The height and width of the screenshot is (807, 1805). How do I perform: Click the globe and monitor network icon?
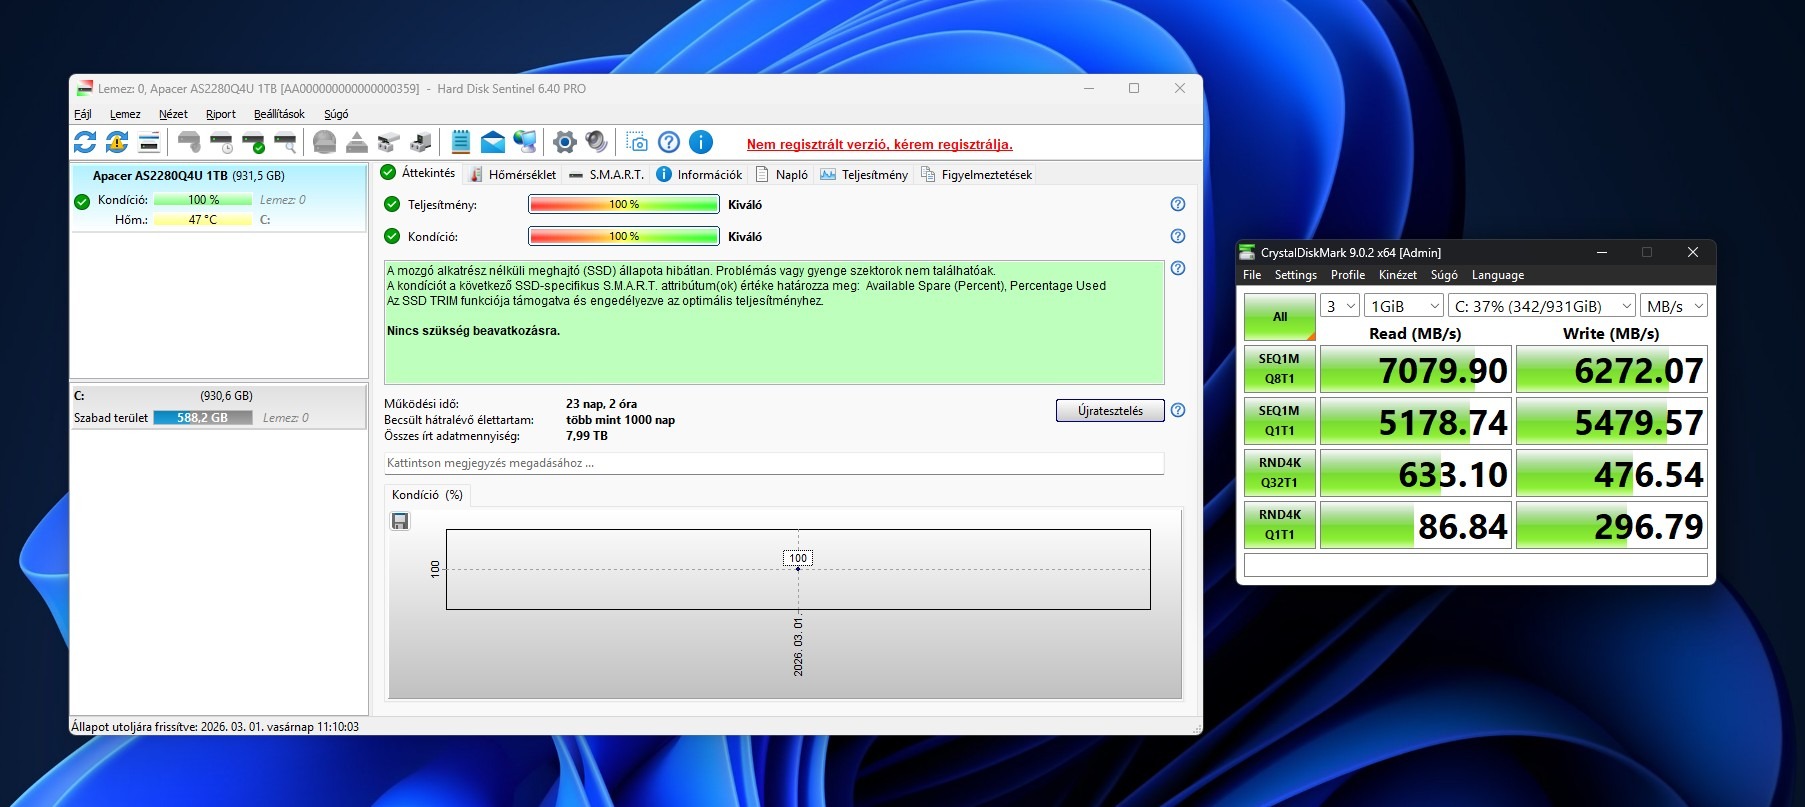(524, 142)
